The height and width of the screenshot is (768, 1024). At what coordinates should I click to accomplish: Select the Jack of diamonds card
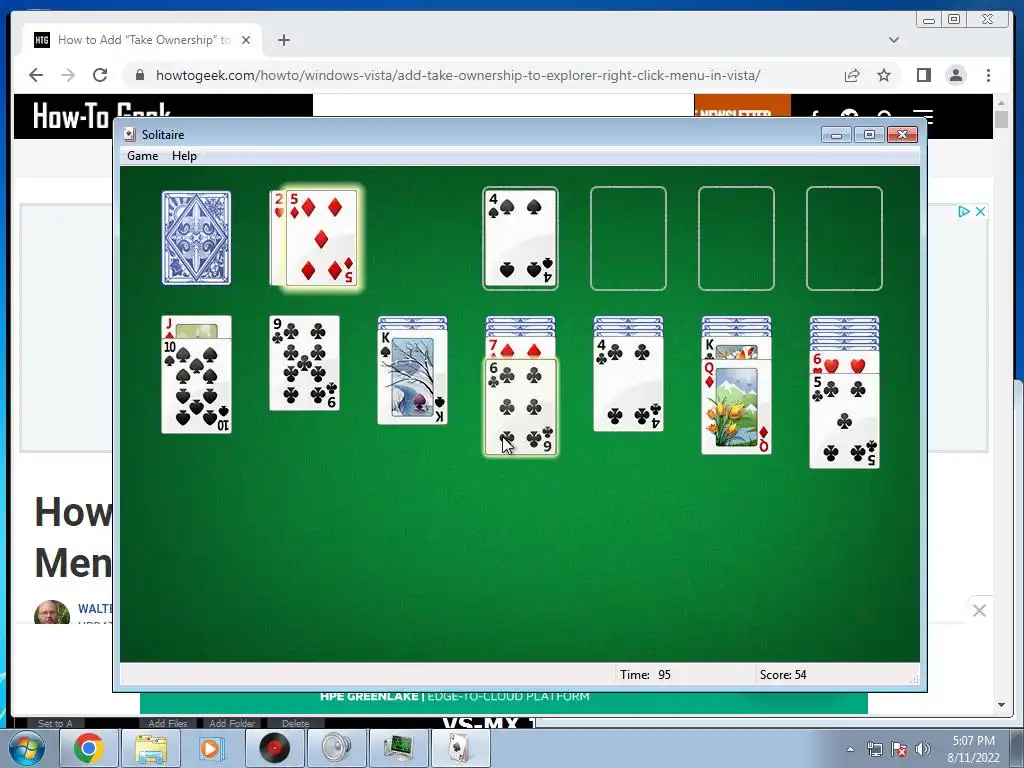pos(197,327)
